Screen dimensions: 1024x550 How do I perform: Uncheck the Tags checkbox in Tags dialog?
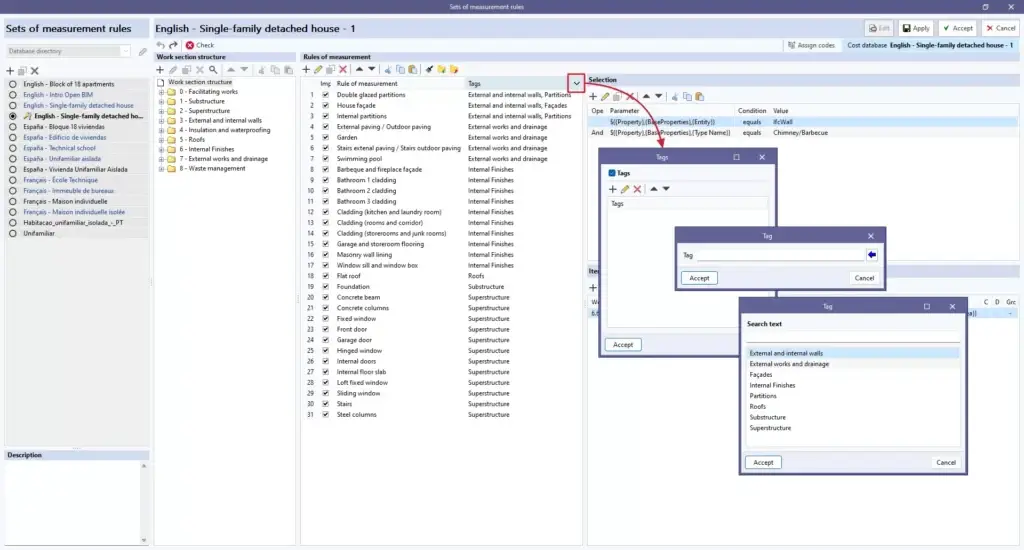[x=613, y=173]
